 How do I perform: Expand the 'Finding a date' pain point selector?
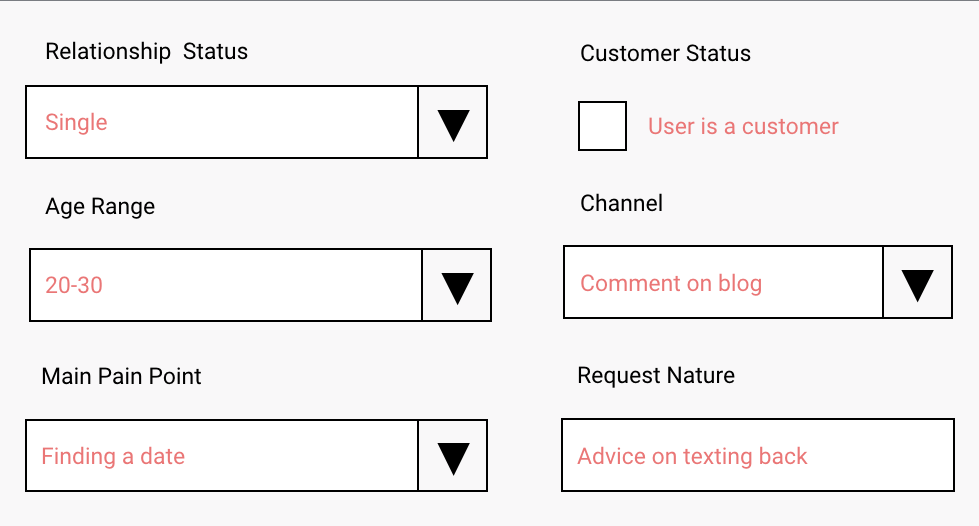pyautogui.click(x=222, y=457)
